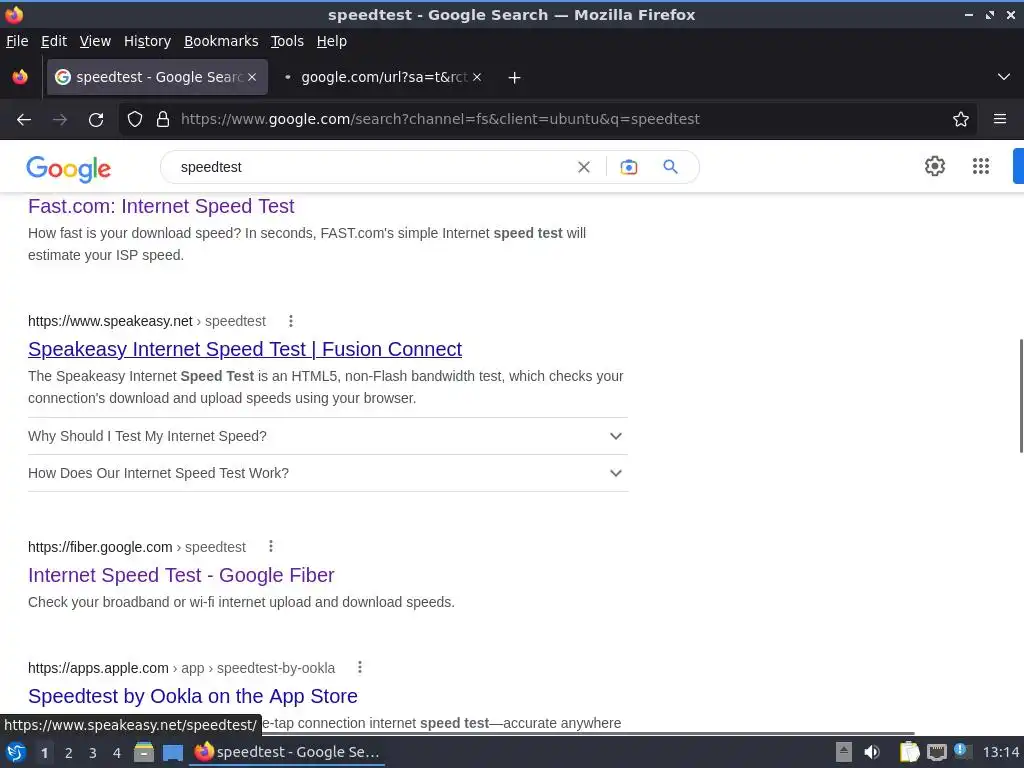This screenshot has width=1024, height=768.
Task: Switch to workspace 2
Action: click(69, 753)
